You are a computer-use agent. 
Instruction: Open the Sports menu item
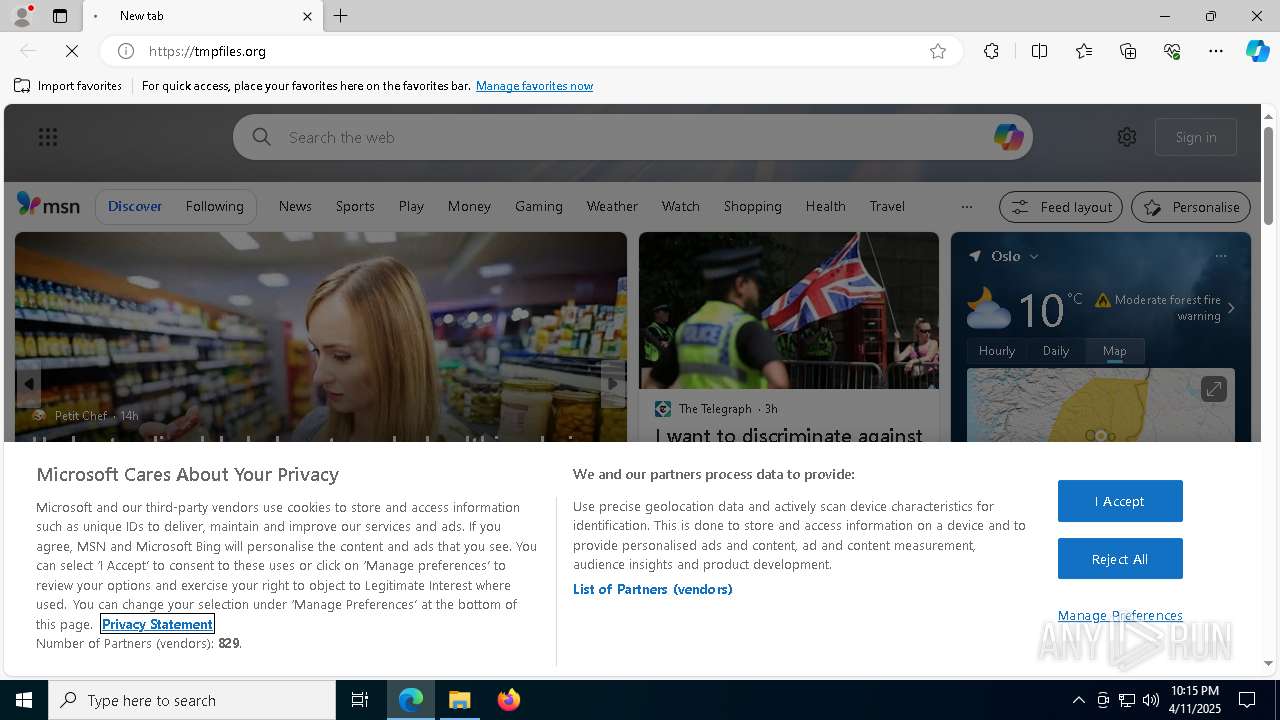355,206
